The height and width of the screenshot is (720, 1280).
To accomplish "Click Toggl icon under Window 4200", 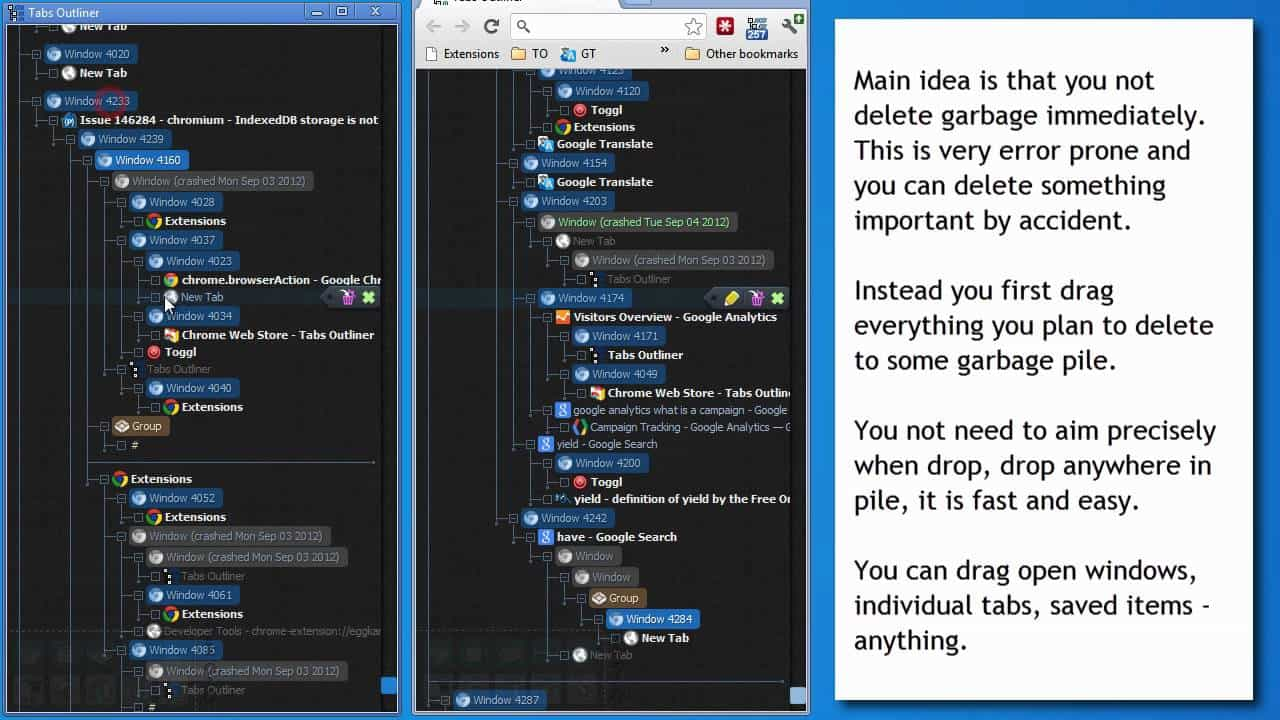I will [x=580, y=482].
